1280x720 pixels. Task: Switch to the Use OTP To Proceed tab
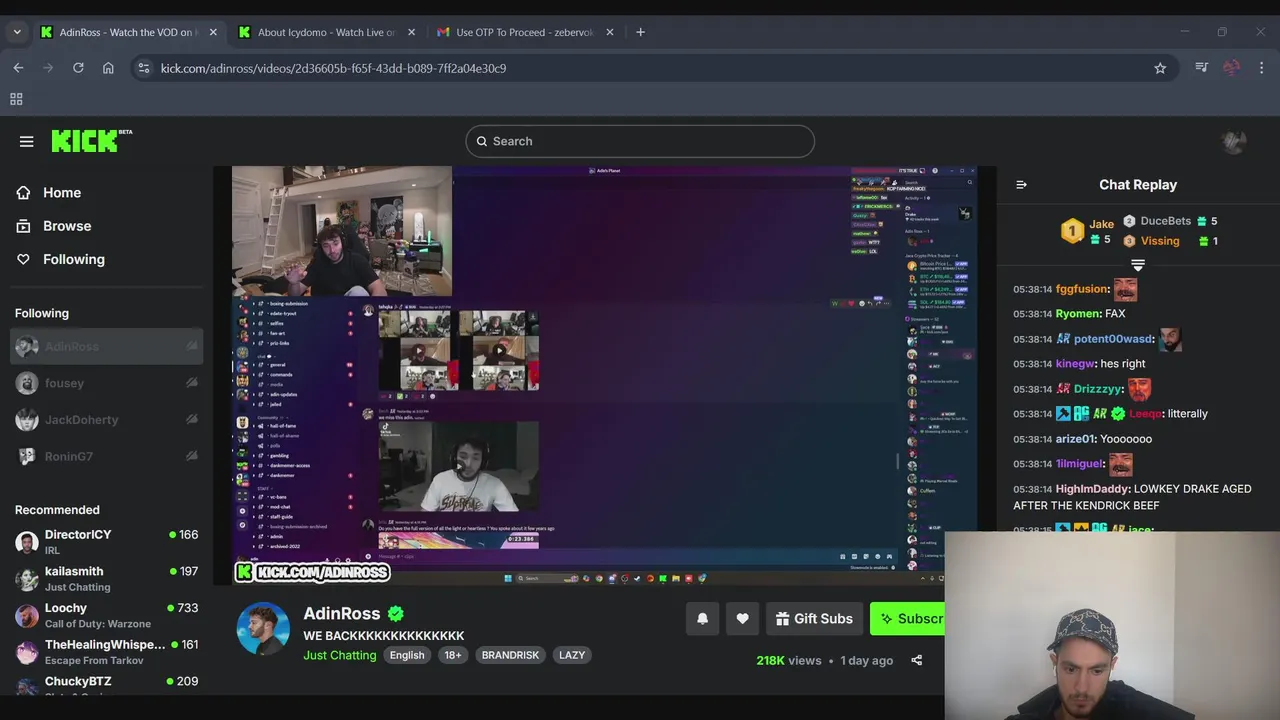pyautogui.click(x=524, y=32)
